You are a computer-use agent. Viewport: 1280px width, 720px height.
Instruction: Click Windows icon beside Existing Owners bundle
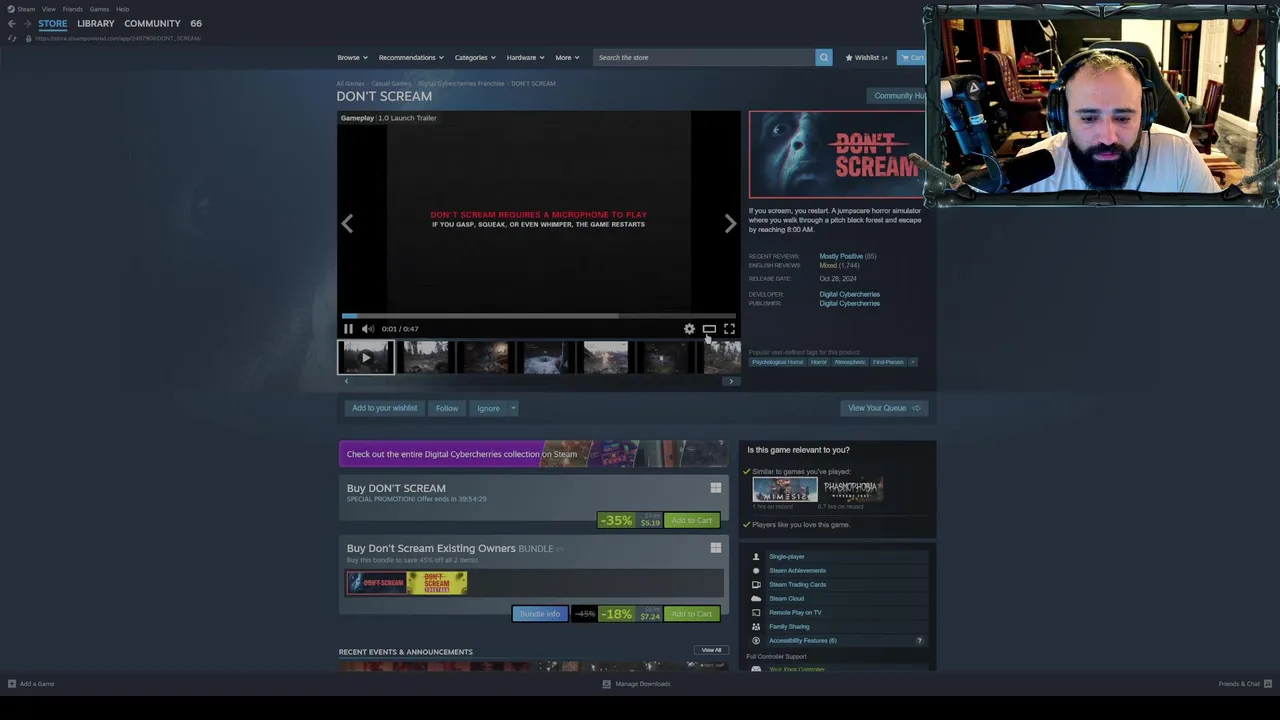tap(715, 548)
